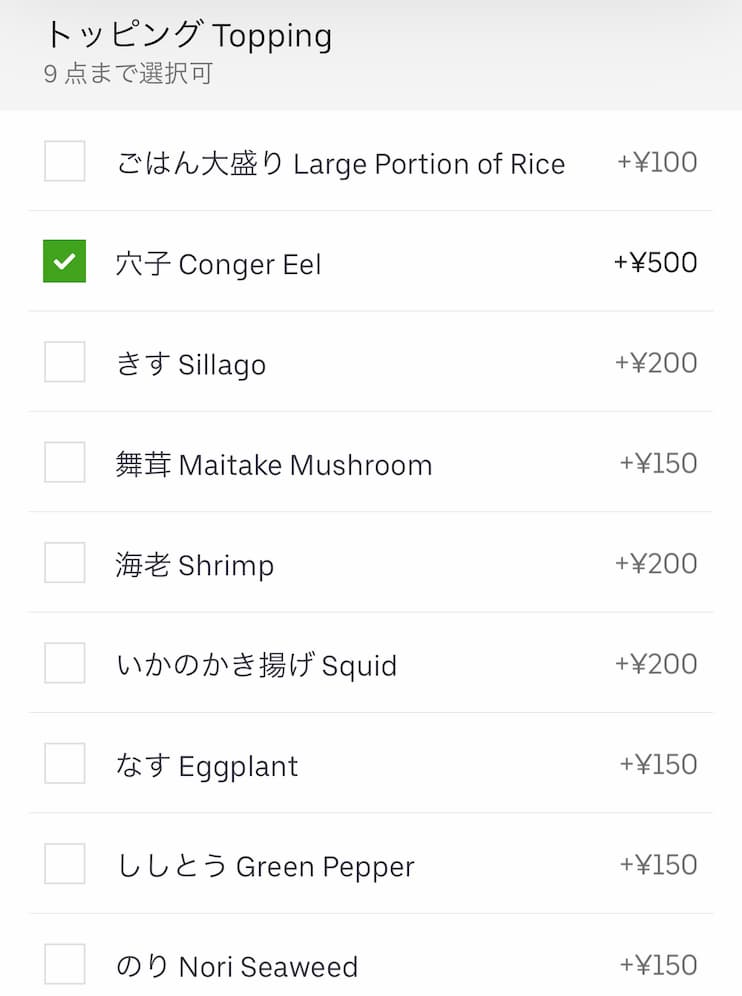742x996 pixels.
Task: Enable the Nori Seaweed checkbox
Action: [x=65, y=964]
